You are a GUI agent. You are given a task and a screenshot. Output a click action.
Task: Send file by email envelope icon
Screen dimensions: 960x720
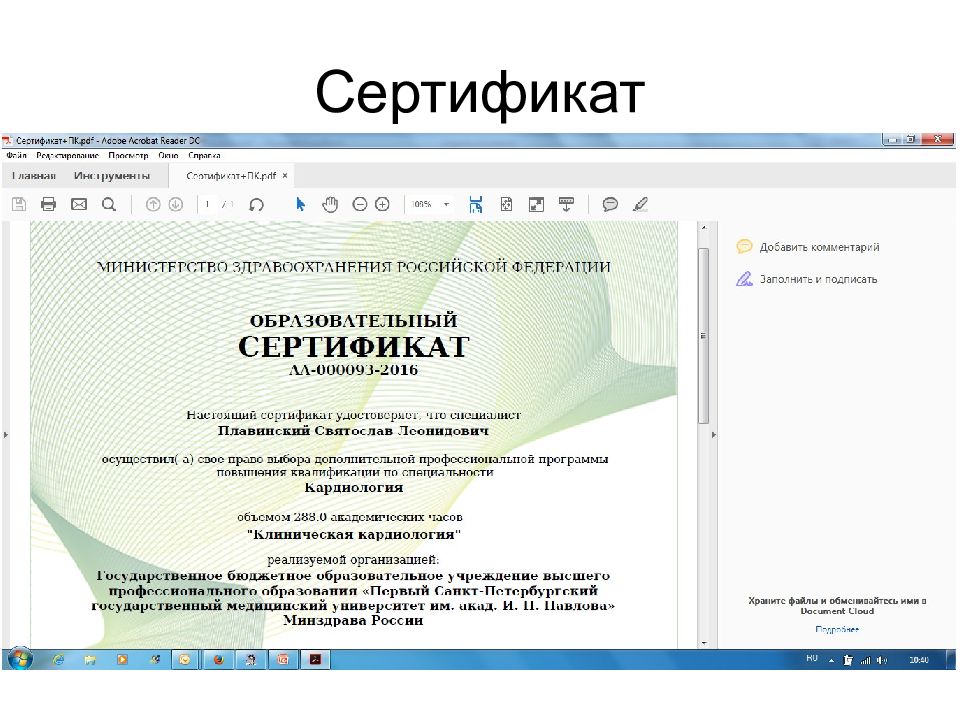(79, 204)
